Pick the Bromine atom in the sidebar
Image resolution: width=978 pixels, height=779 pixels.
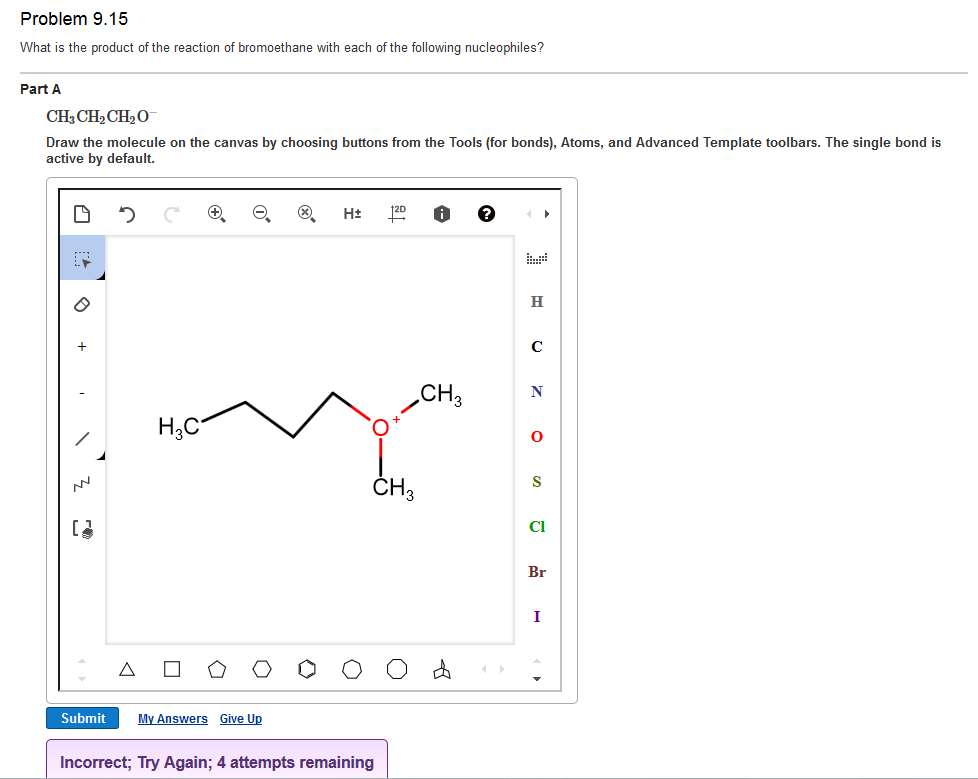tap(537, 572)
